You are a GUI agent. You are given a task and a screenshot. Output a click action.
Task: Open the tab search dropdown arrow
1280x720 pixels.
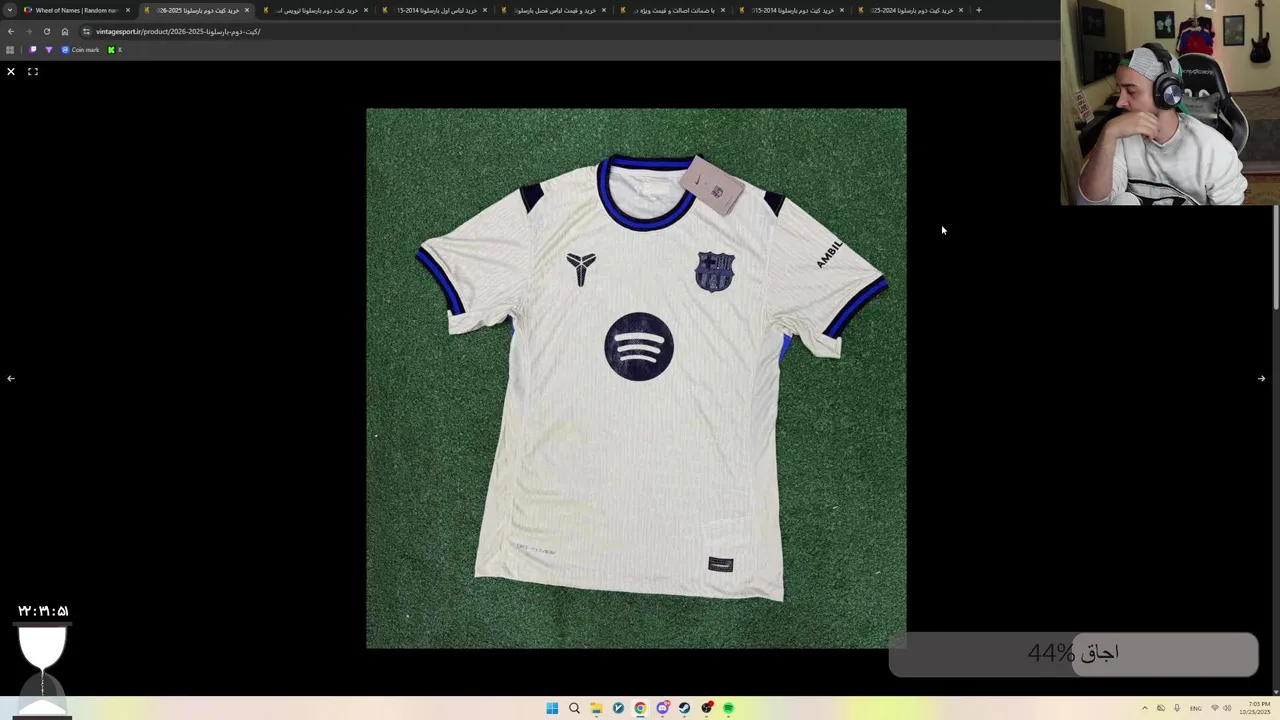point(10,10)
